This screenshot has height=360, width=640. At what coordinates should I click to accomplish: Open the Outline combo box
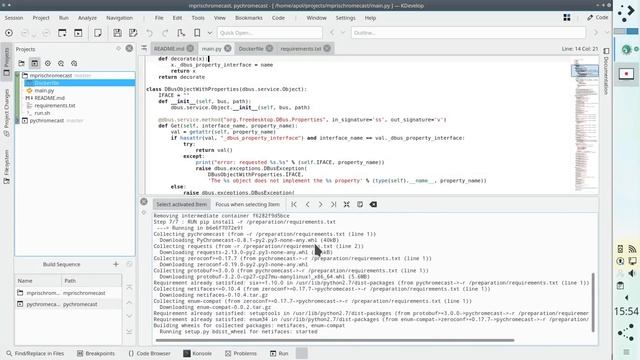click(468, 33)
